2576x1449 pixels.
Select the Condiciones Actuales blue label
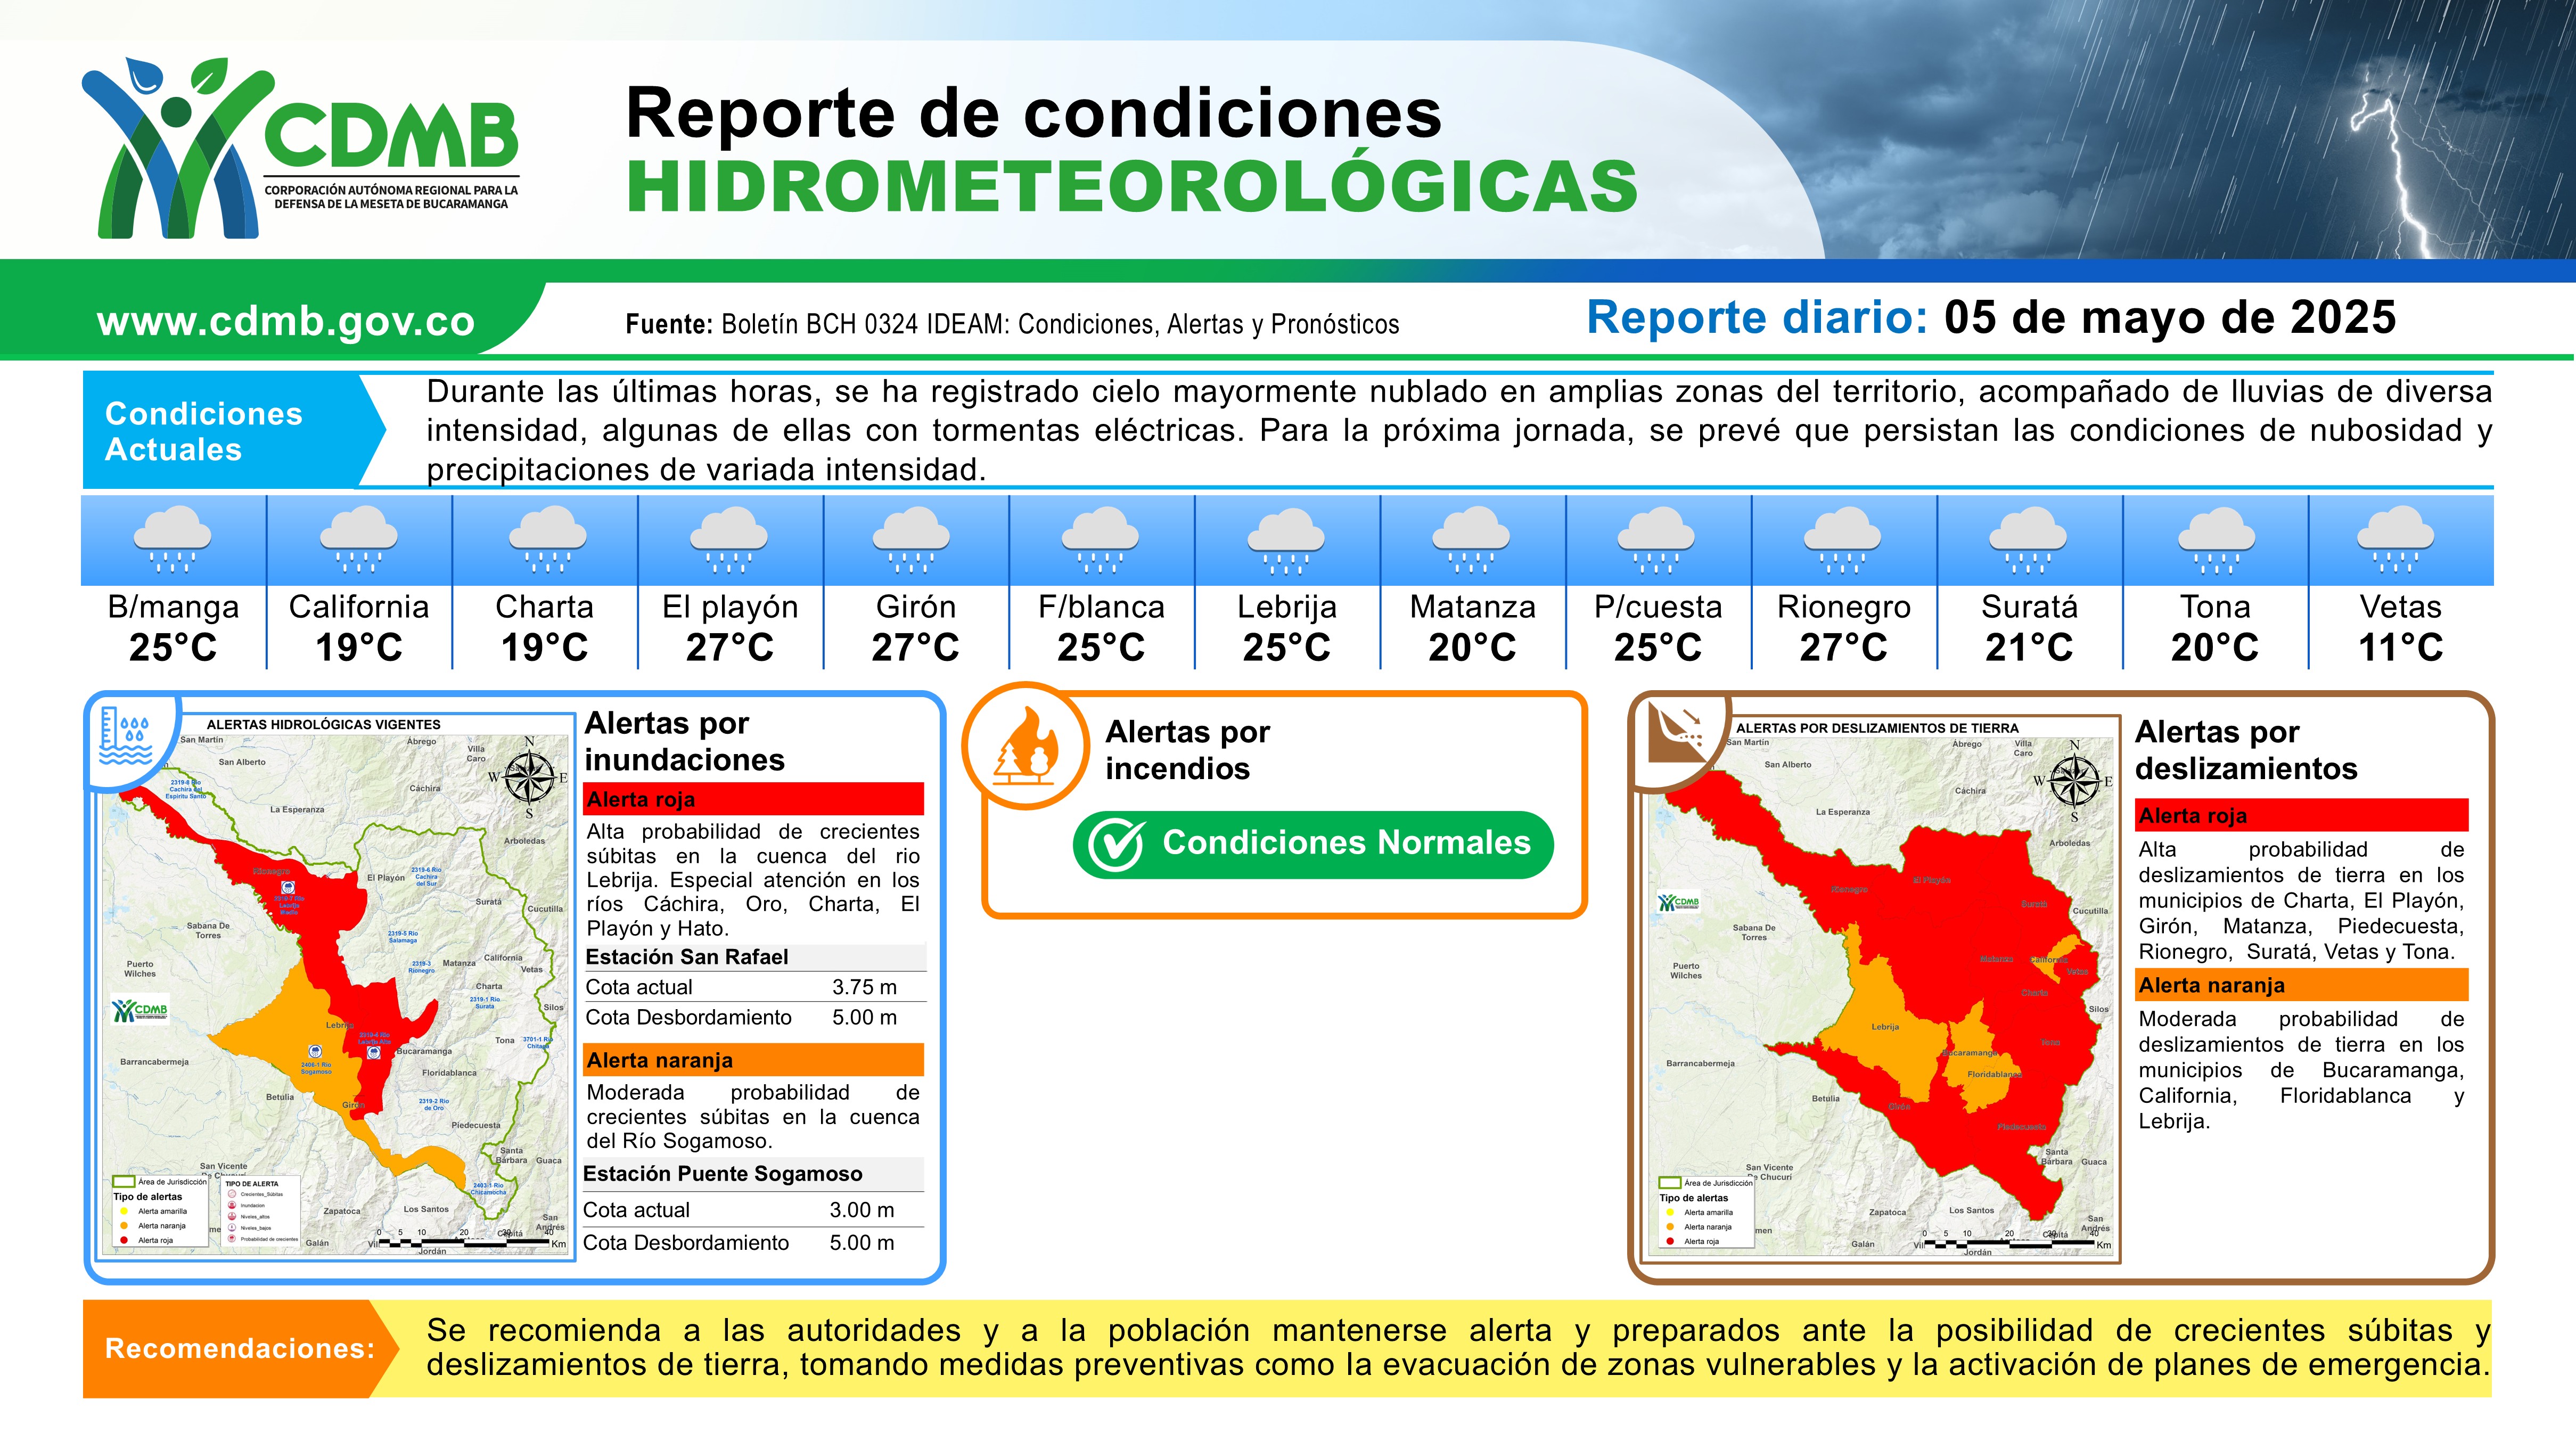pyautogui.click(x=205, y=431)
